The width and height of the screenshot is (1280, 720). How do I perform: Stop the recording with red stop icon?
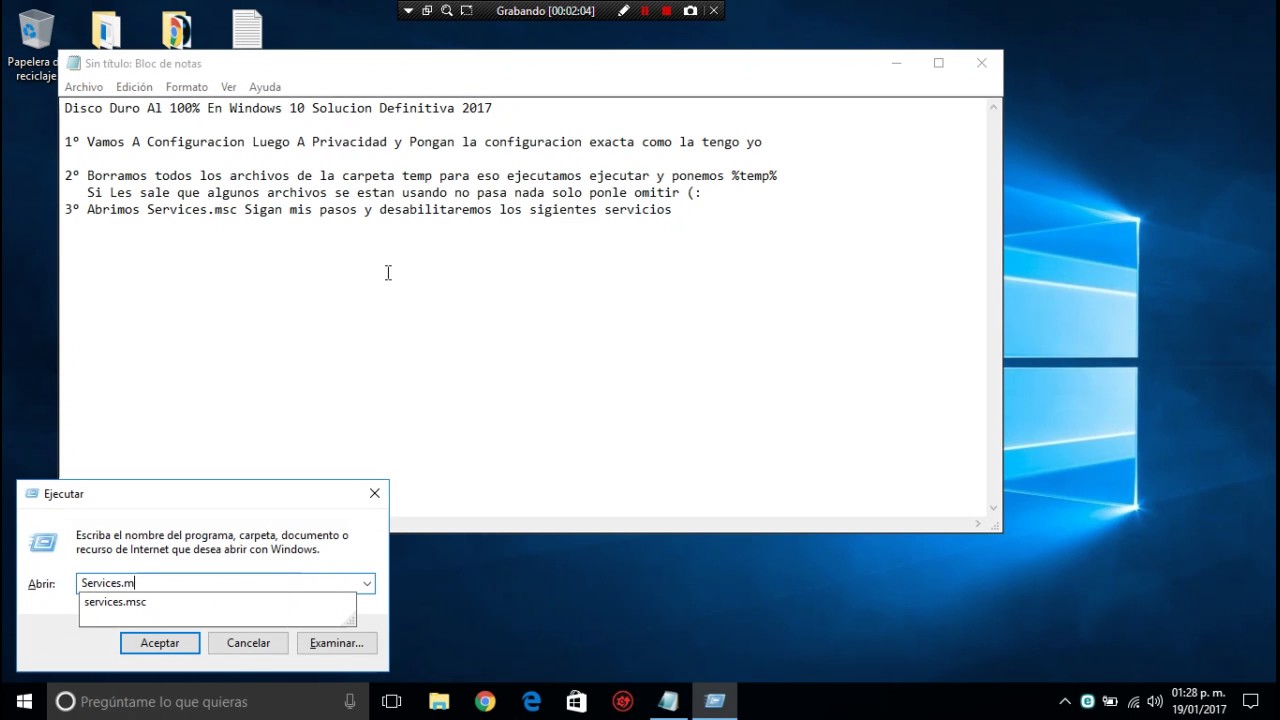tap(667, 11)
